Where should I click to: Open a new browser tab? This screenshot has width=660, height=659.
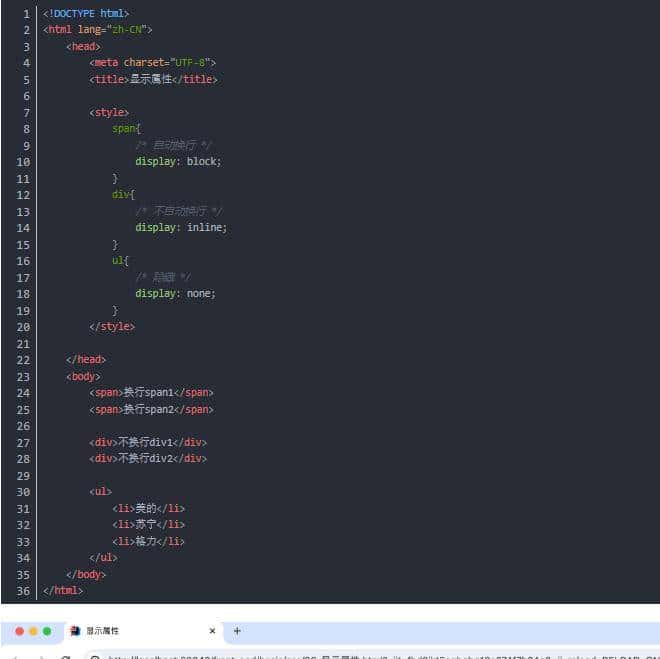[x=237, y=631]
